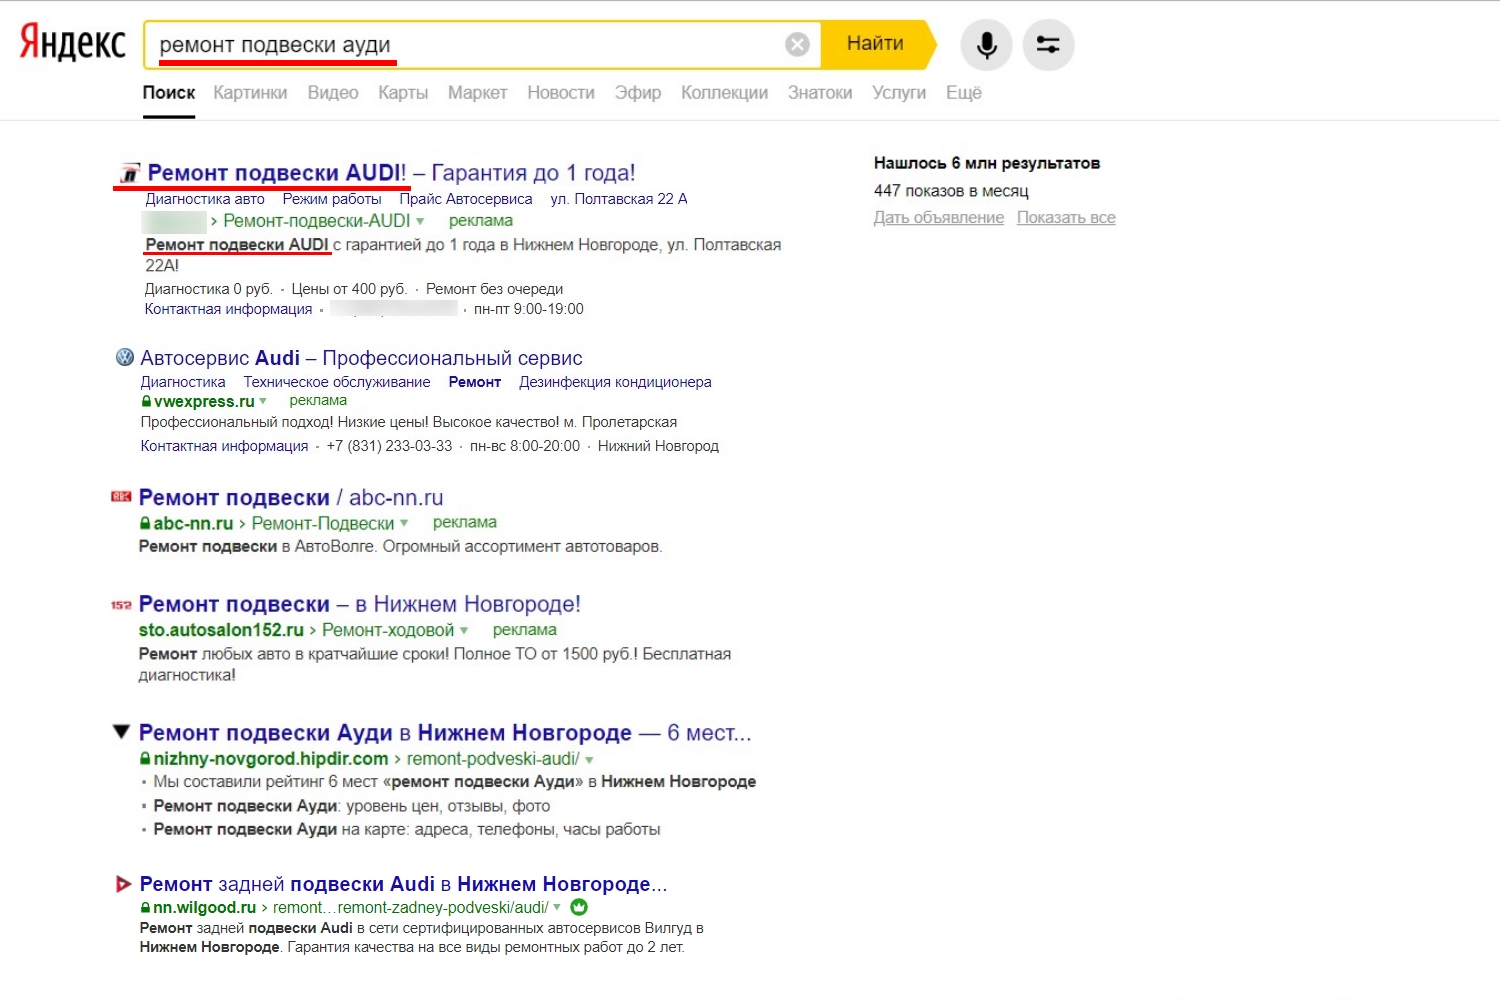Clear the search query with the X icon
Image resolution: width=1500 pixels, height=1000 pixels.
tap(797, 44)
